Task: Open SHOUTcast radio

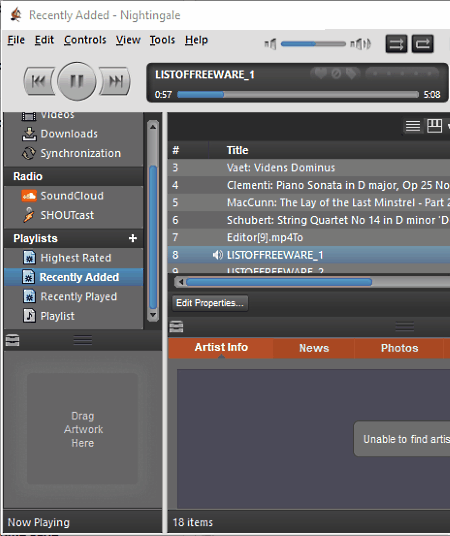Action: click(74, 215)
